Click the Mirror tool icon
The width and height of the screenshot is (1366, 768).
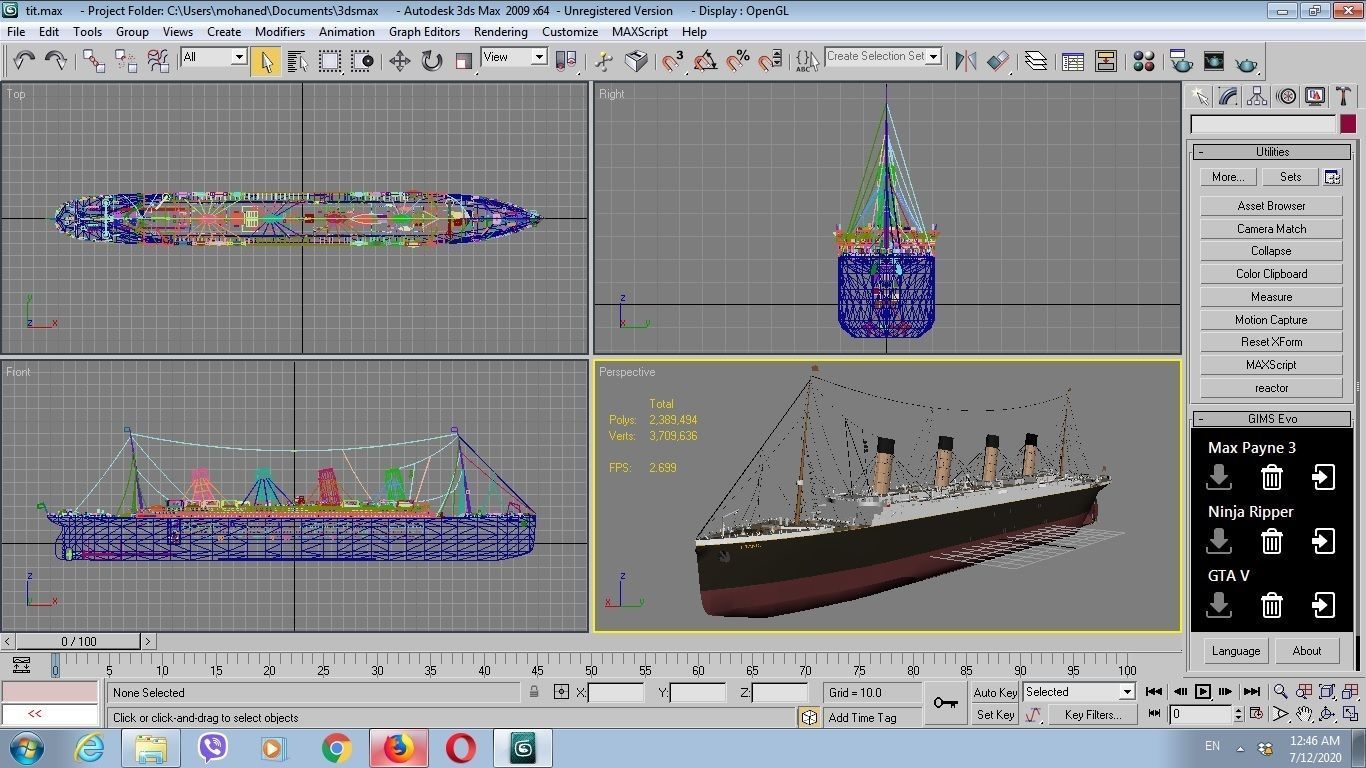click(965, 61)
